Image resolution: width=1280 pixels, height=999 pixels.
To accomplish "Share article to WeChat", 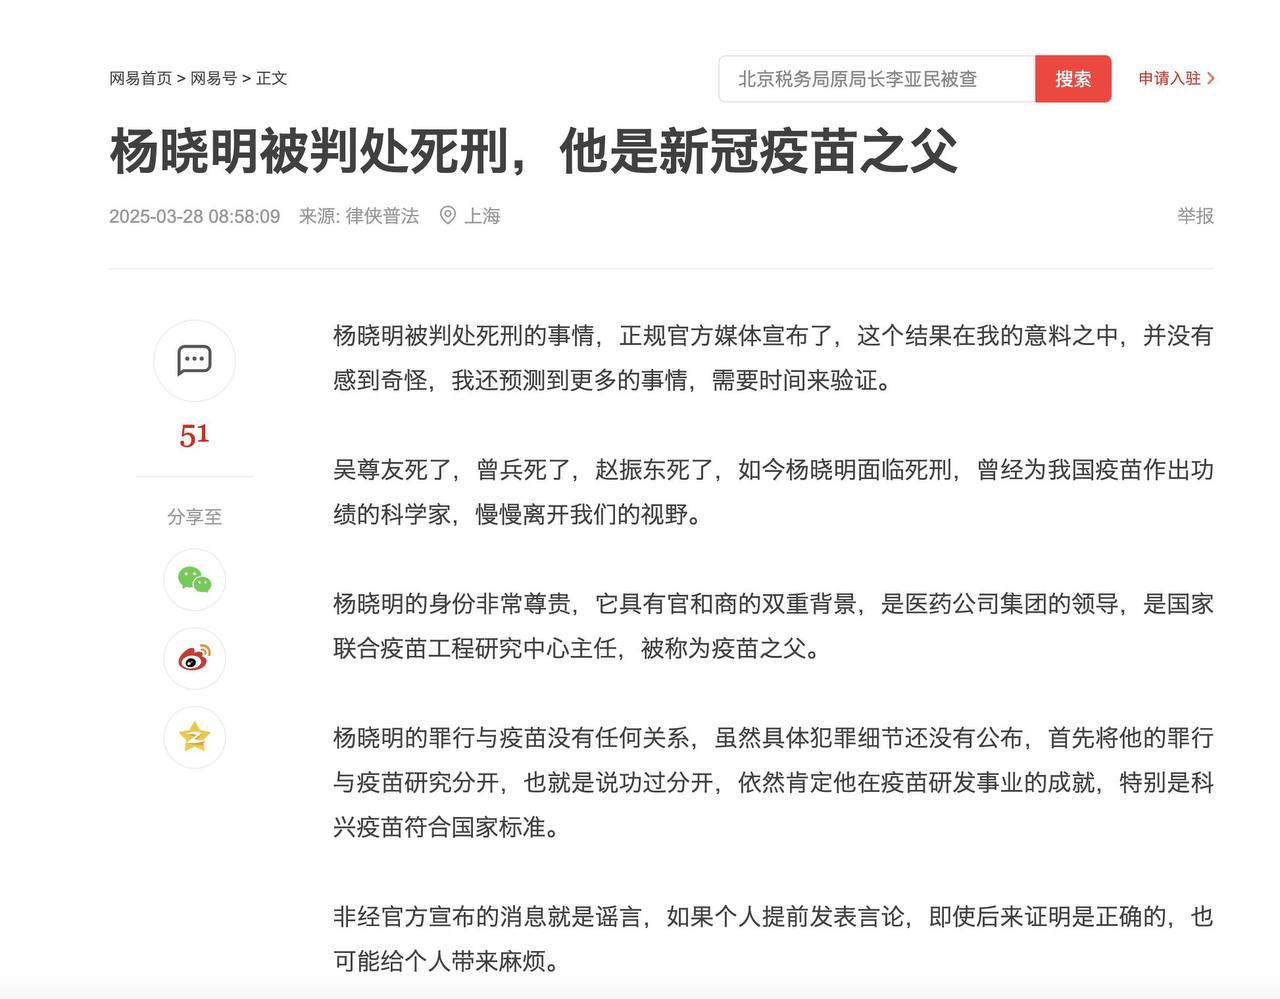I will [194, 580].
